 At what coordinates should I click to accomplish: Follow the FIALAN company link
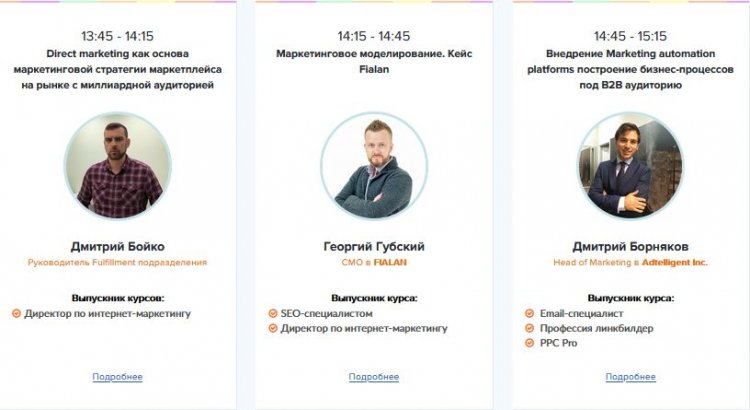click(x=390, y=262)
